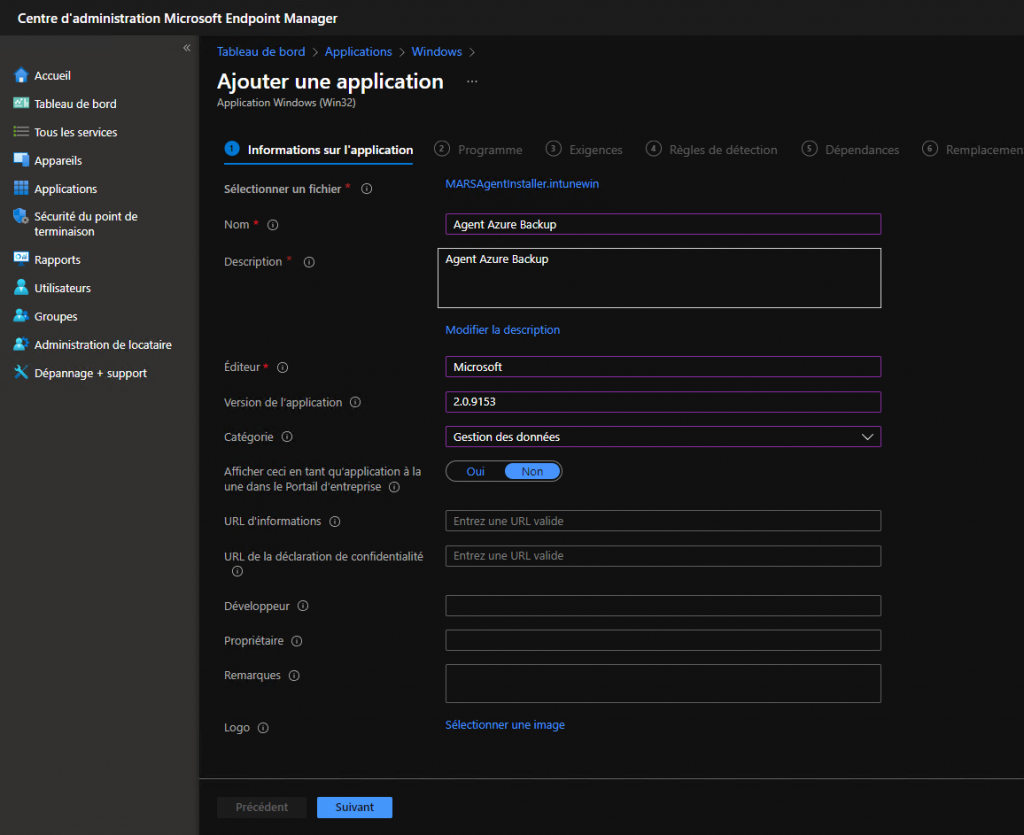Click the Description text box

pos(659,277)
